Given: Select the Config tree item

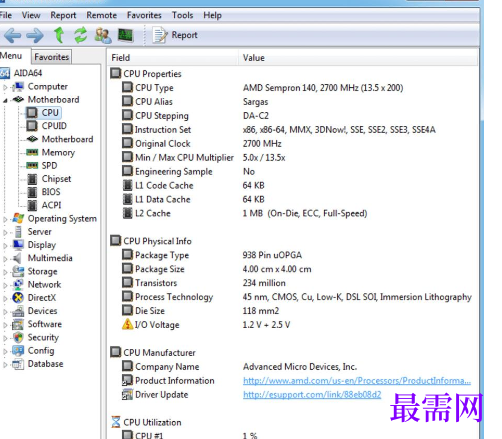Looking at the screenshot, I should (x=41, y=351).
